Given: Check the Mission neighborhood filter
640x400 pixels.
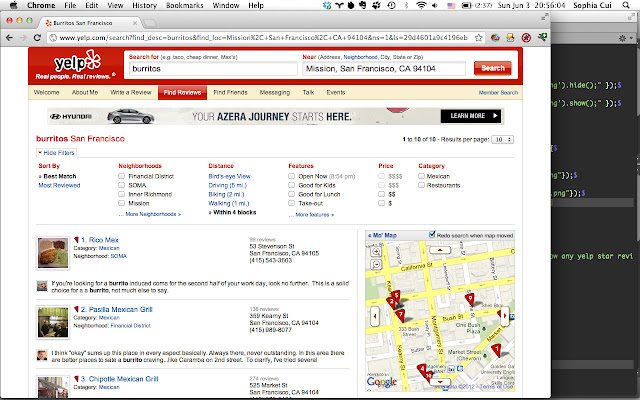Looking at the screenshot, I should click(121, 203).
